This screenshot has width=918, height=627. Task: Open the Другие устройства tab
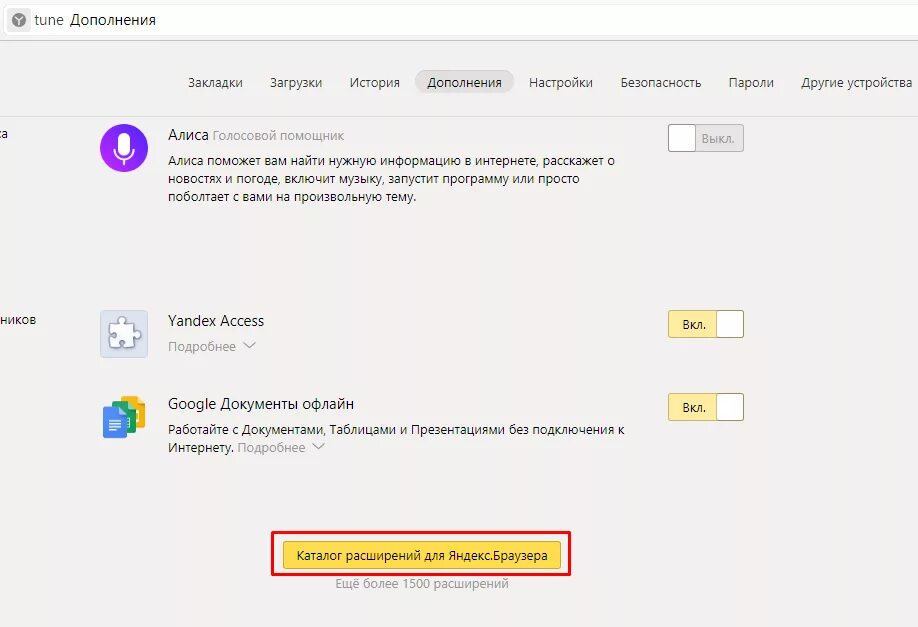[x=856, y=83]
